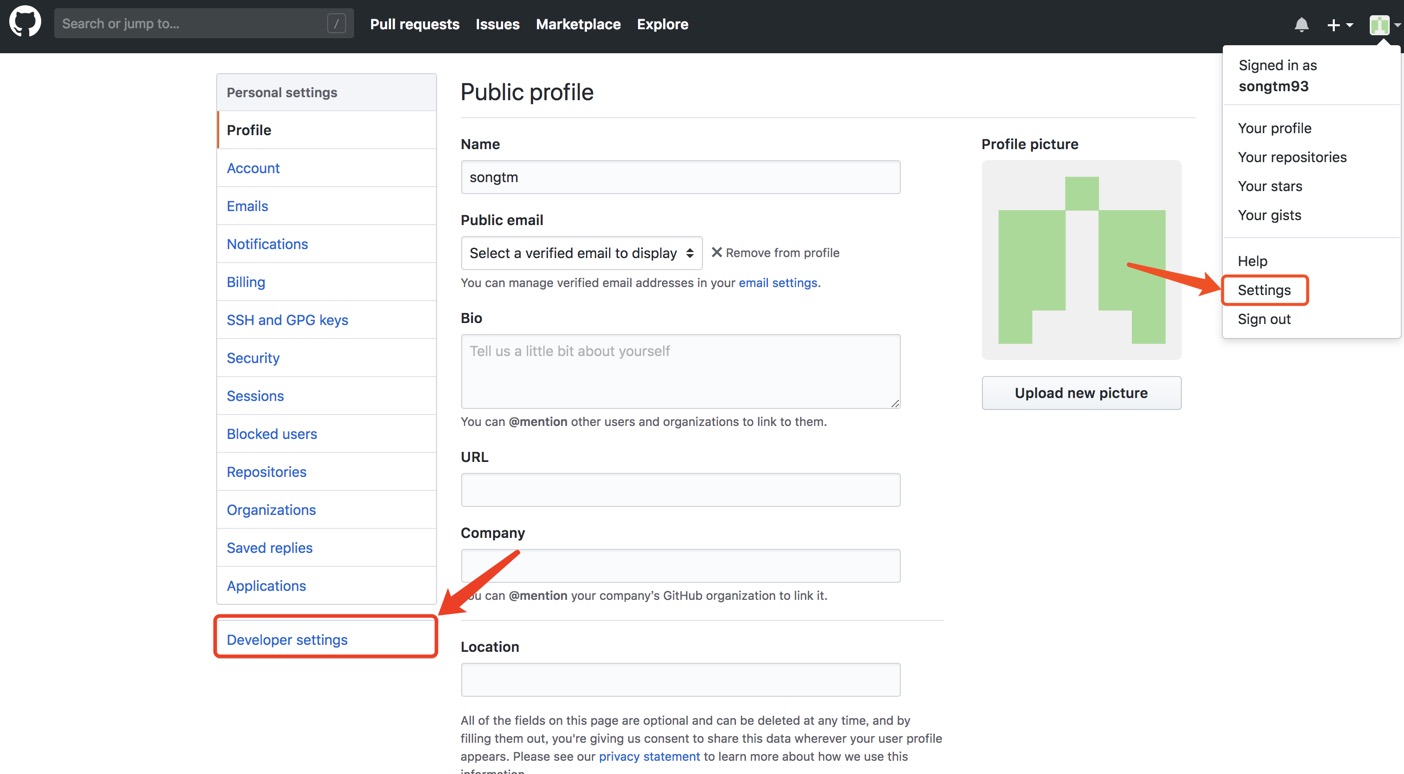
Task: Open SSH and GPG keys settings
Action: point(326,320)
